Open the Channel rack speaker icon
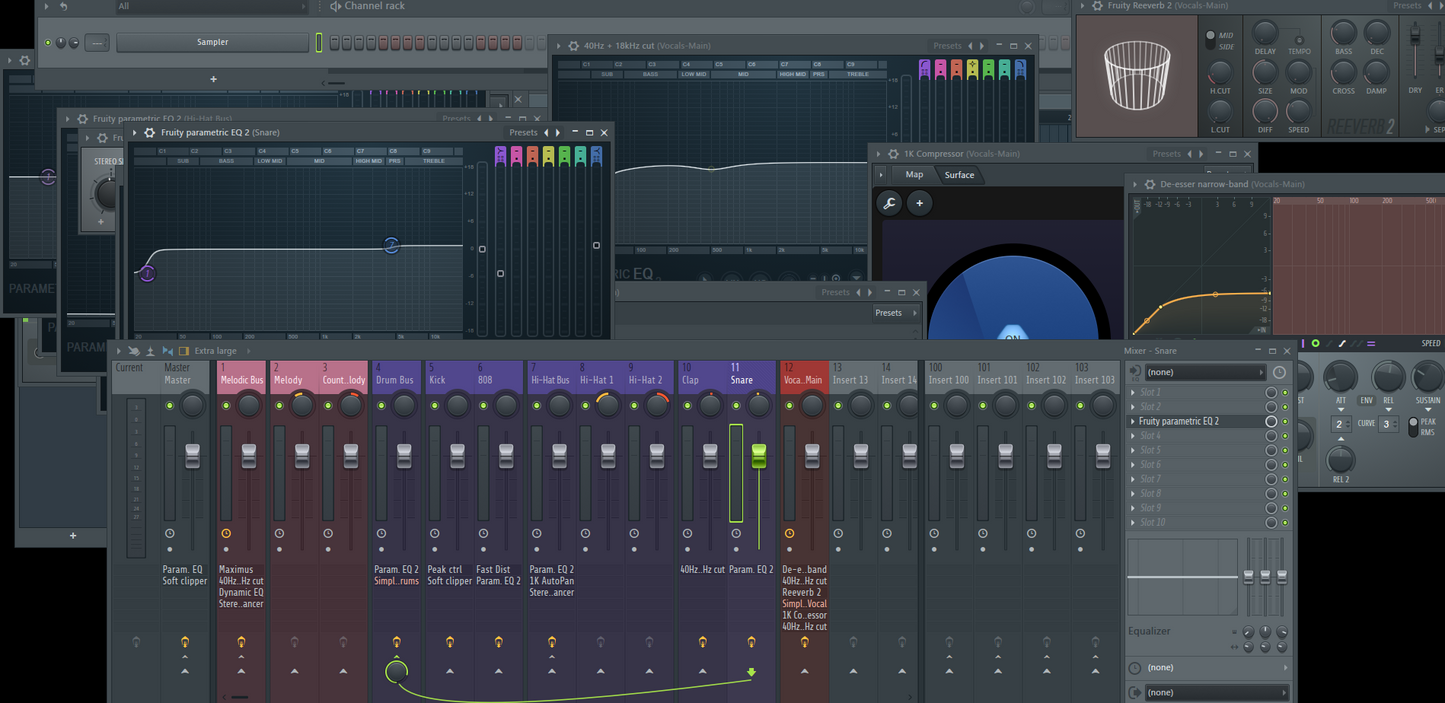1445x703 pixels. (335, 6)
